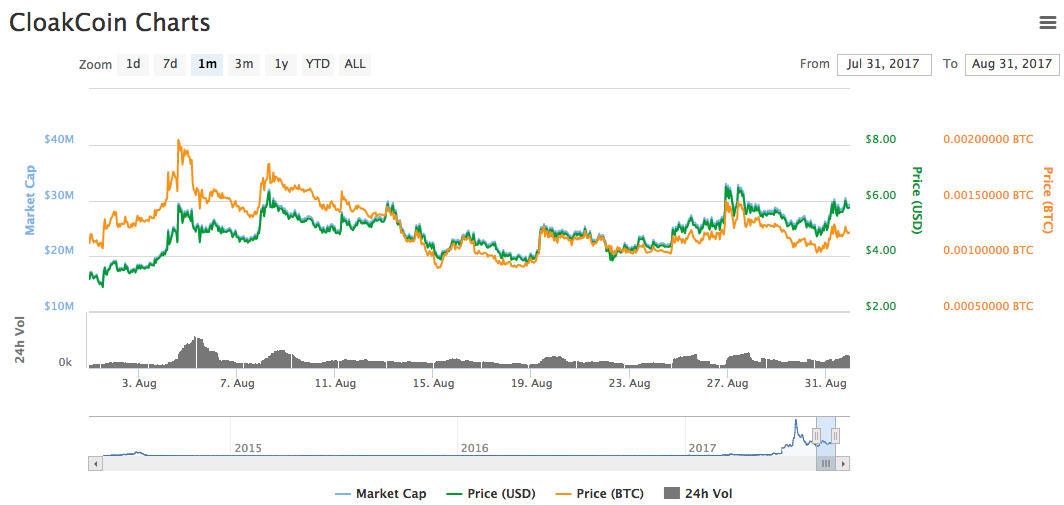1064x505 pixels.
Task: Click the From date field
Action: click(x=884, y=64)
